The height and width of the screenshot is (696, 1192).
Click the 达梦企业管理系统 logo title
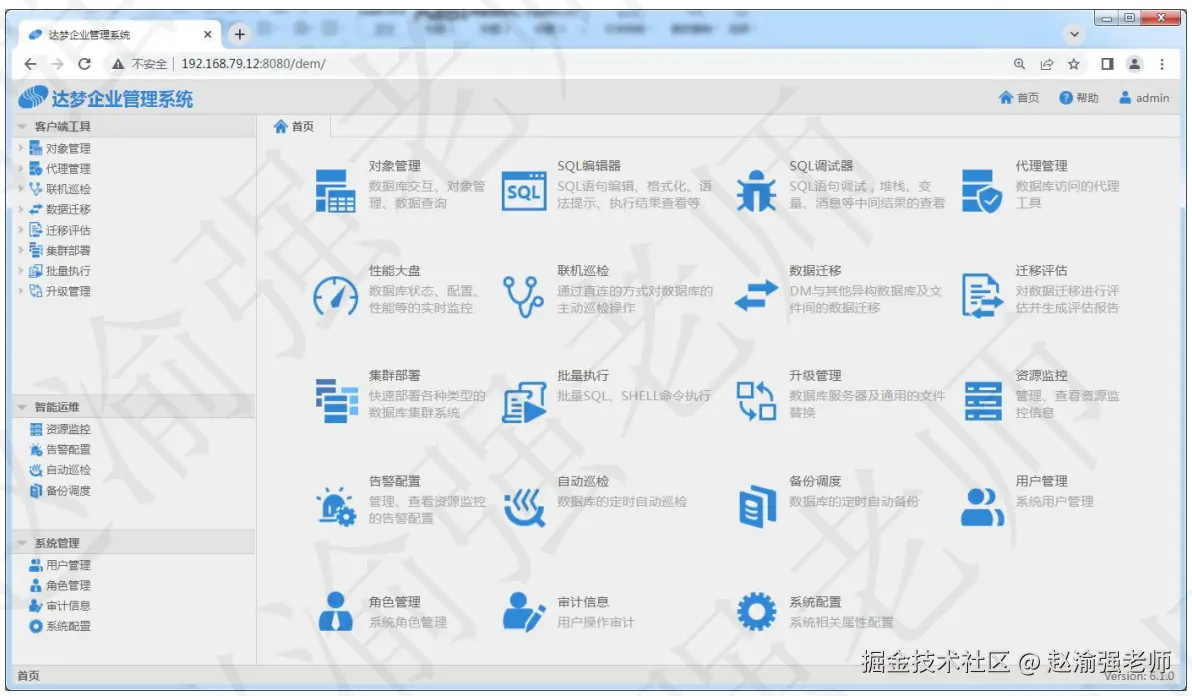click(x=106, y=98)
